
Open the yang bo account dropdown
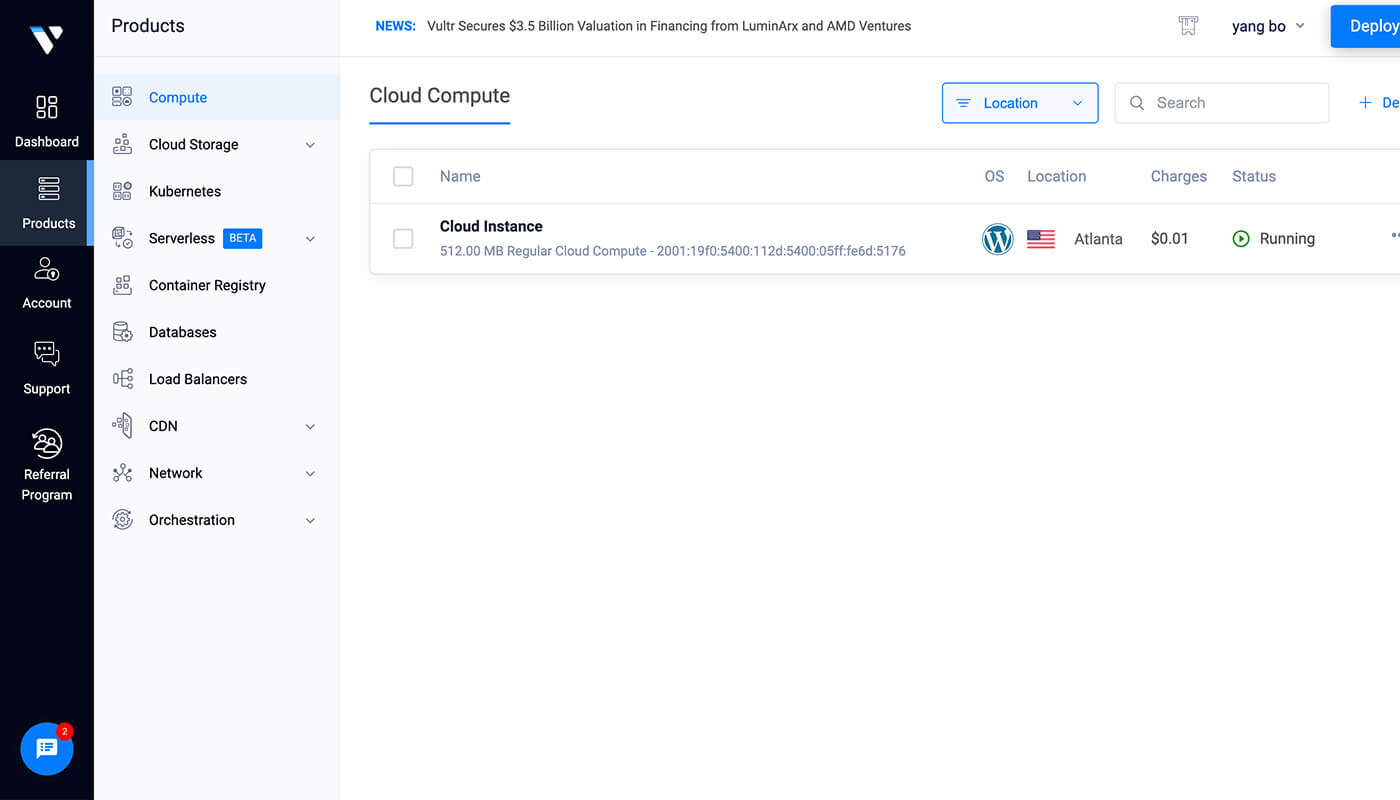[1268, 26]
